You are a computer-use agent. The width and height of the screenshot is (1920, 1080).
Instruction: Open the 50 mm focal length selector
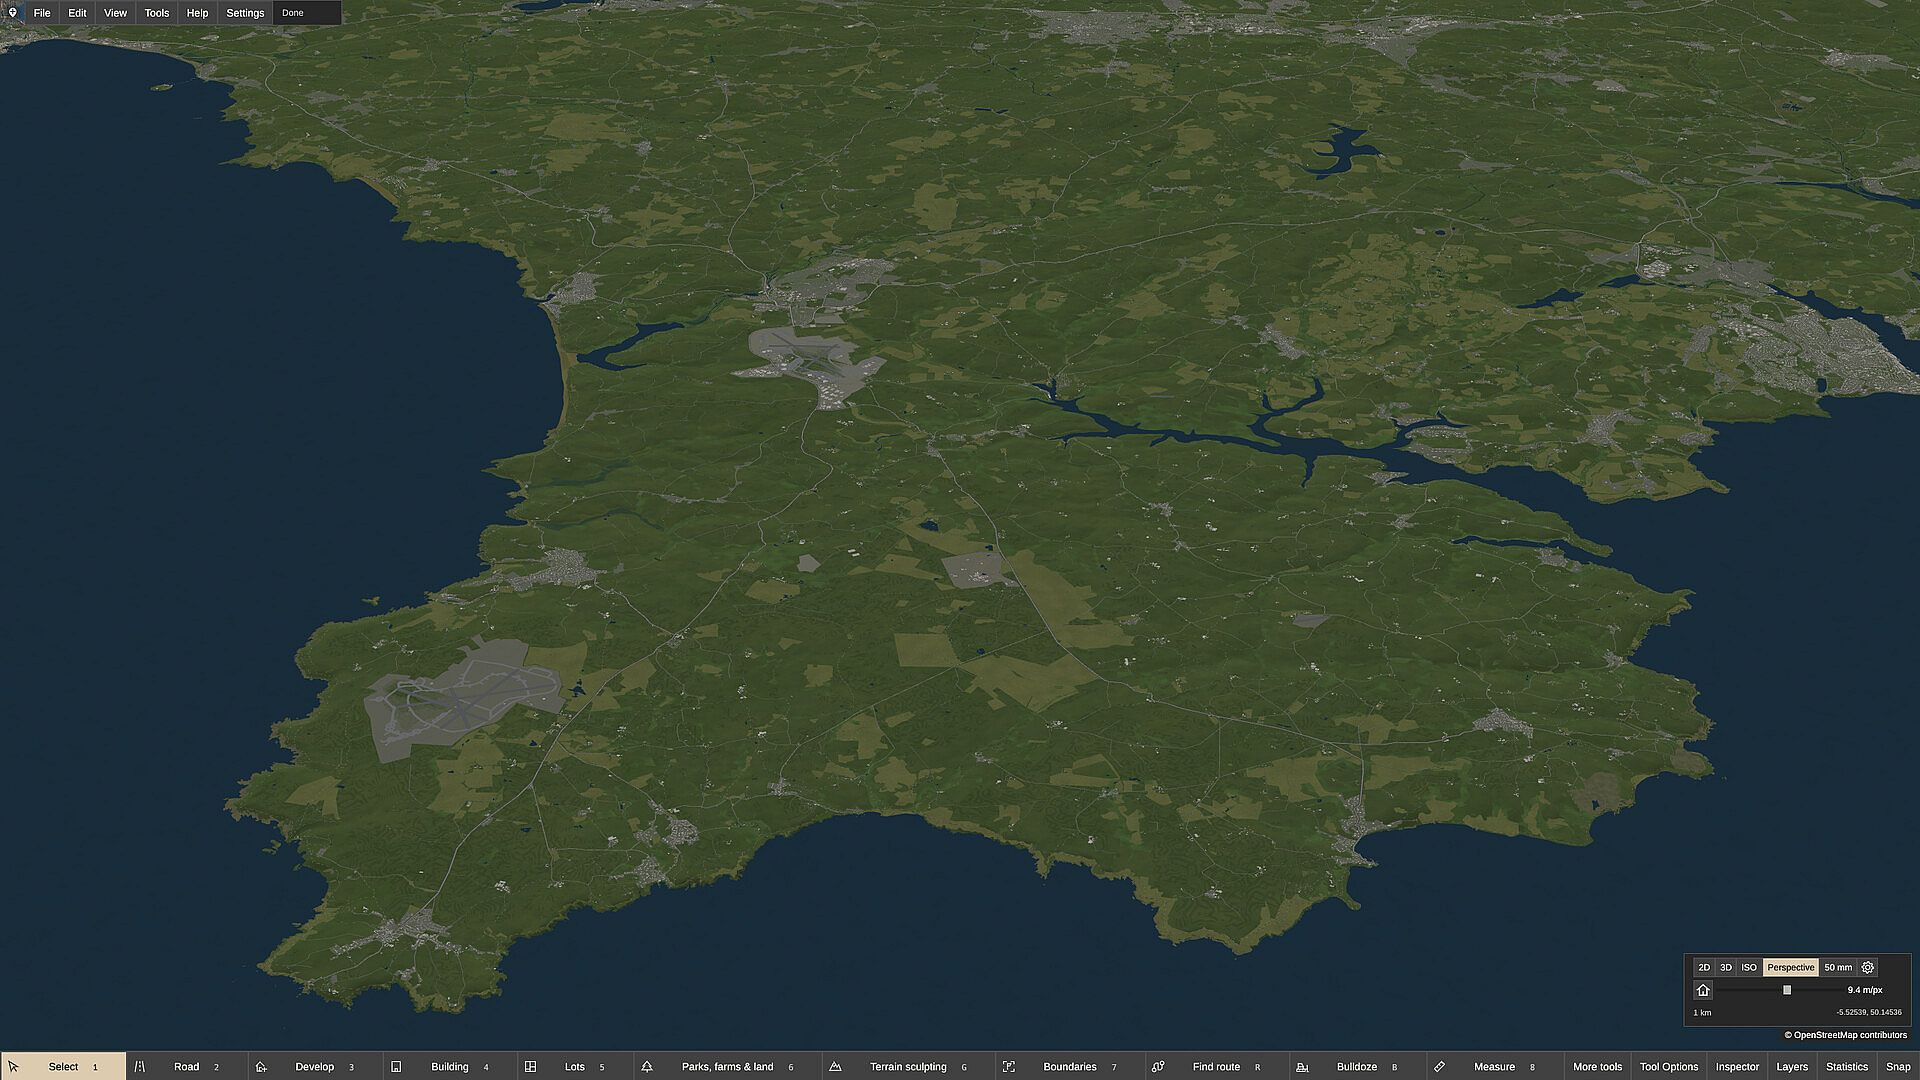pyautogui.click(x=1838, y=967)
